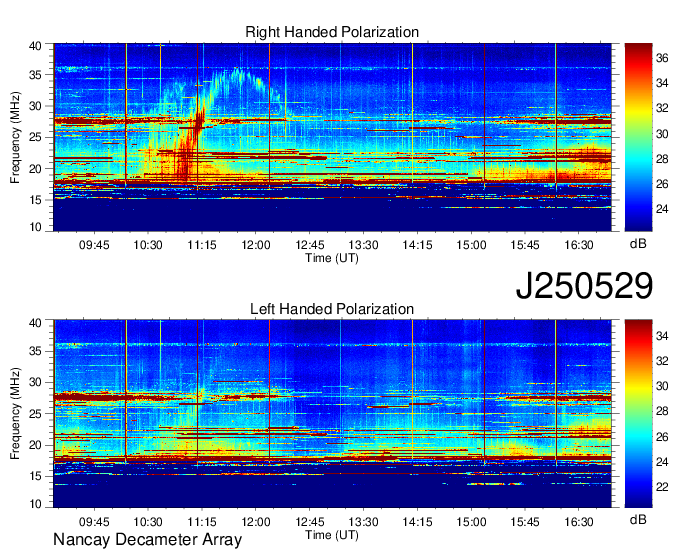Click the 30 MHz tick of Left Handed plot

(35, 382)
